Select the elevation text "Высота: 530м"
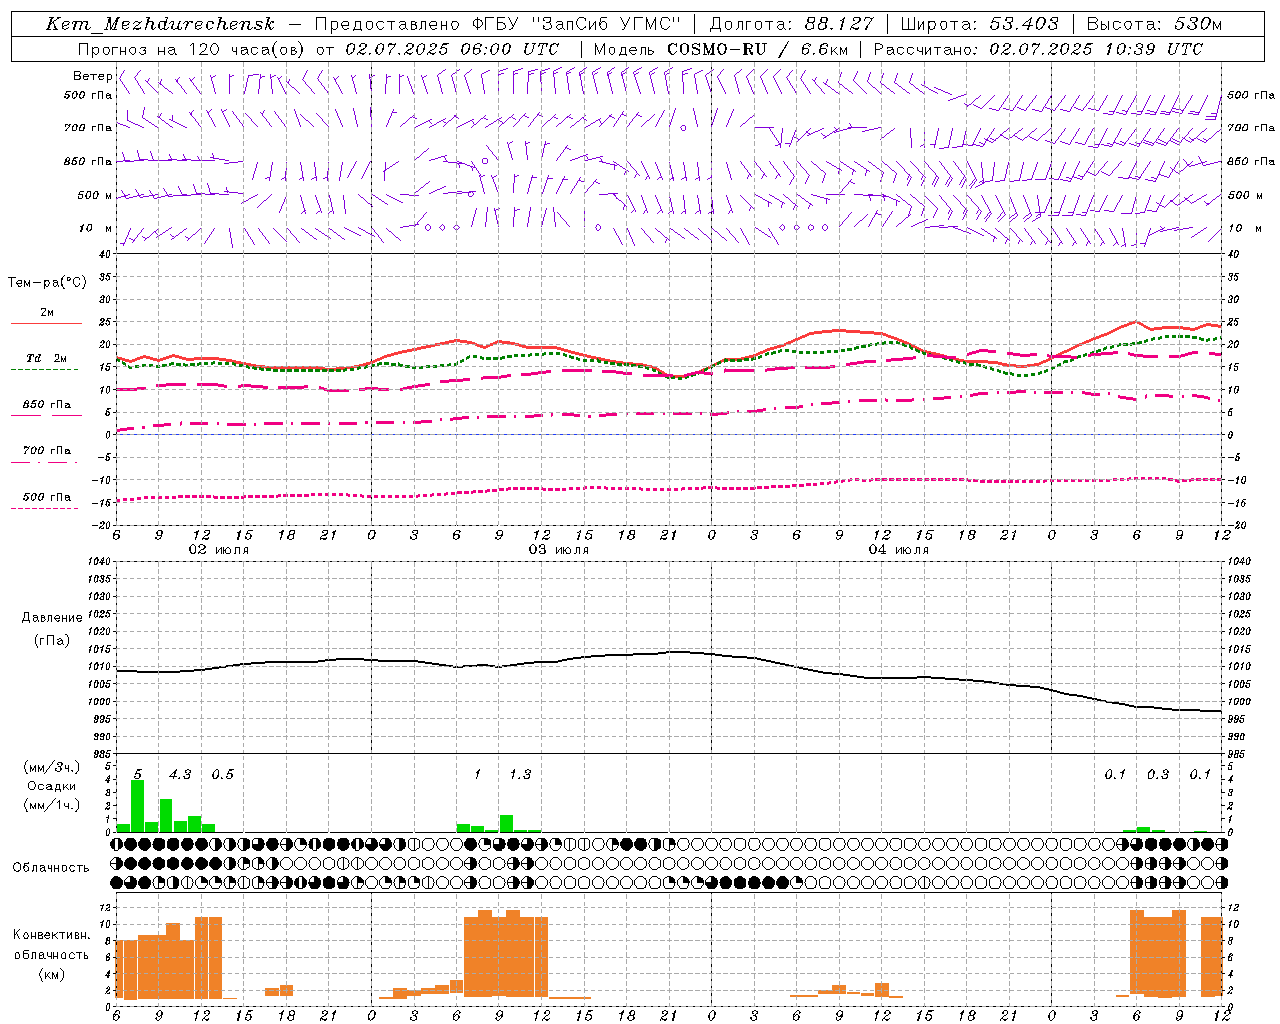The height and width of the screenshot is (1024, 1280). [1154, 24]
